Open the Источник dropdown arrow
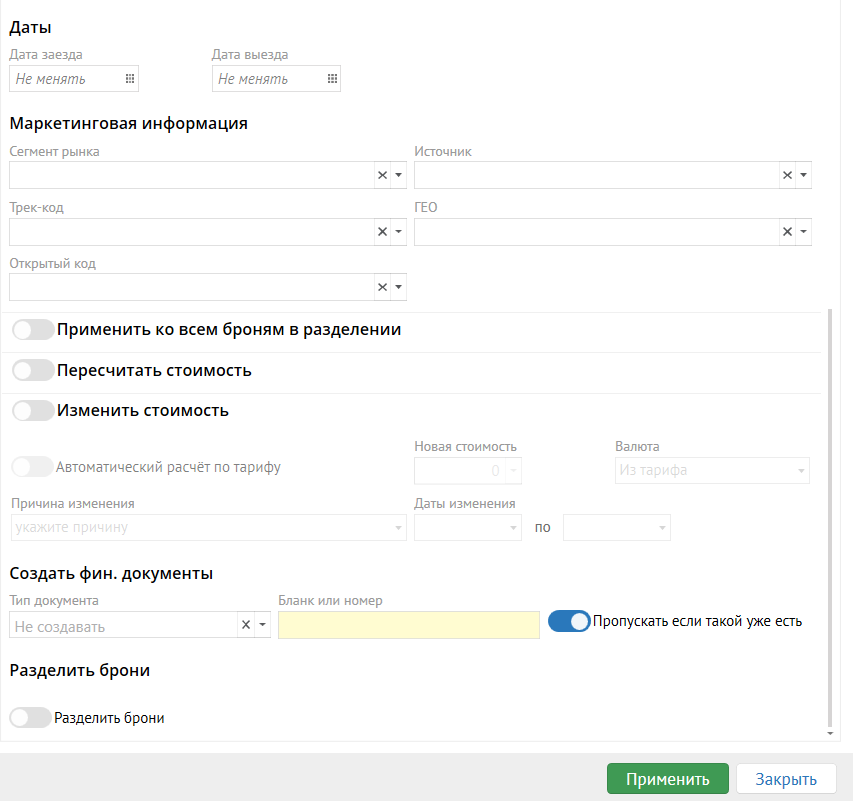853x801 pixels. click(803, 175)
